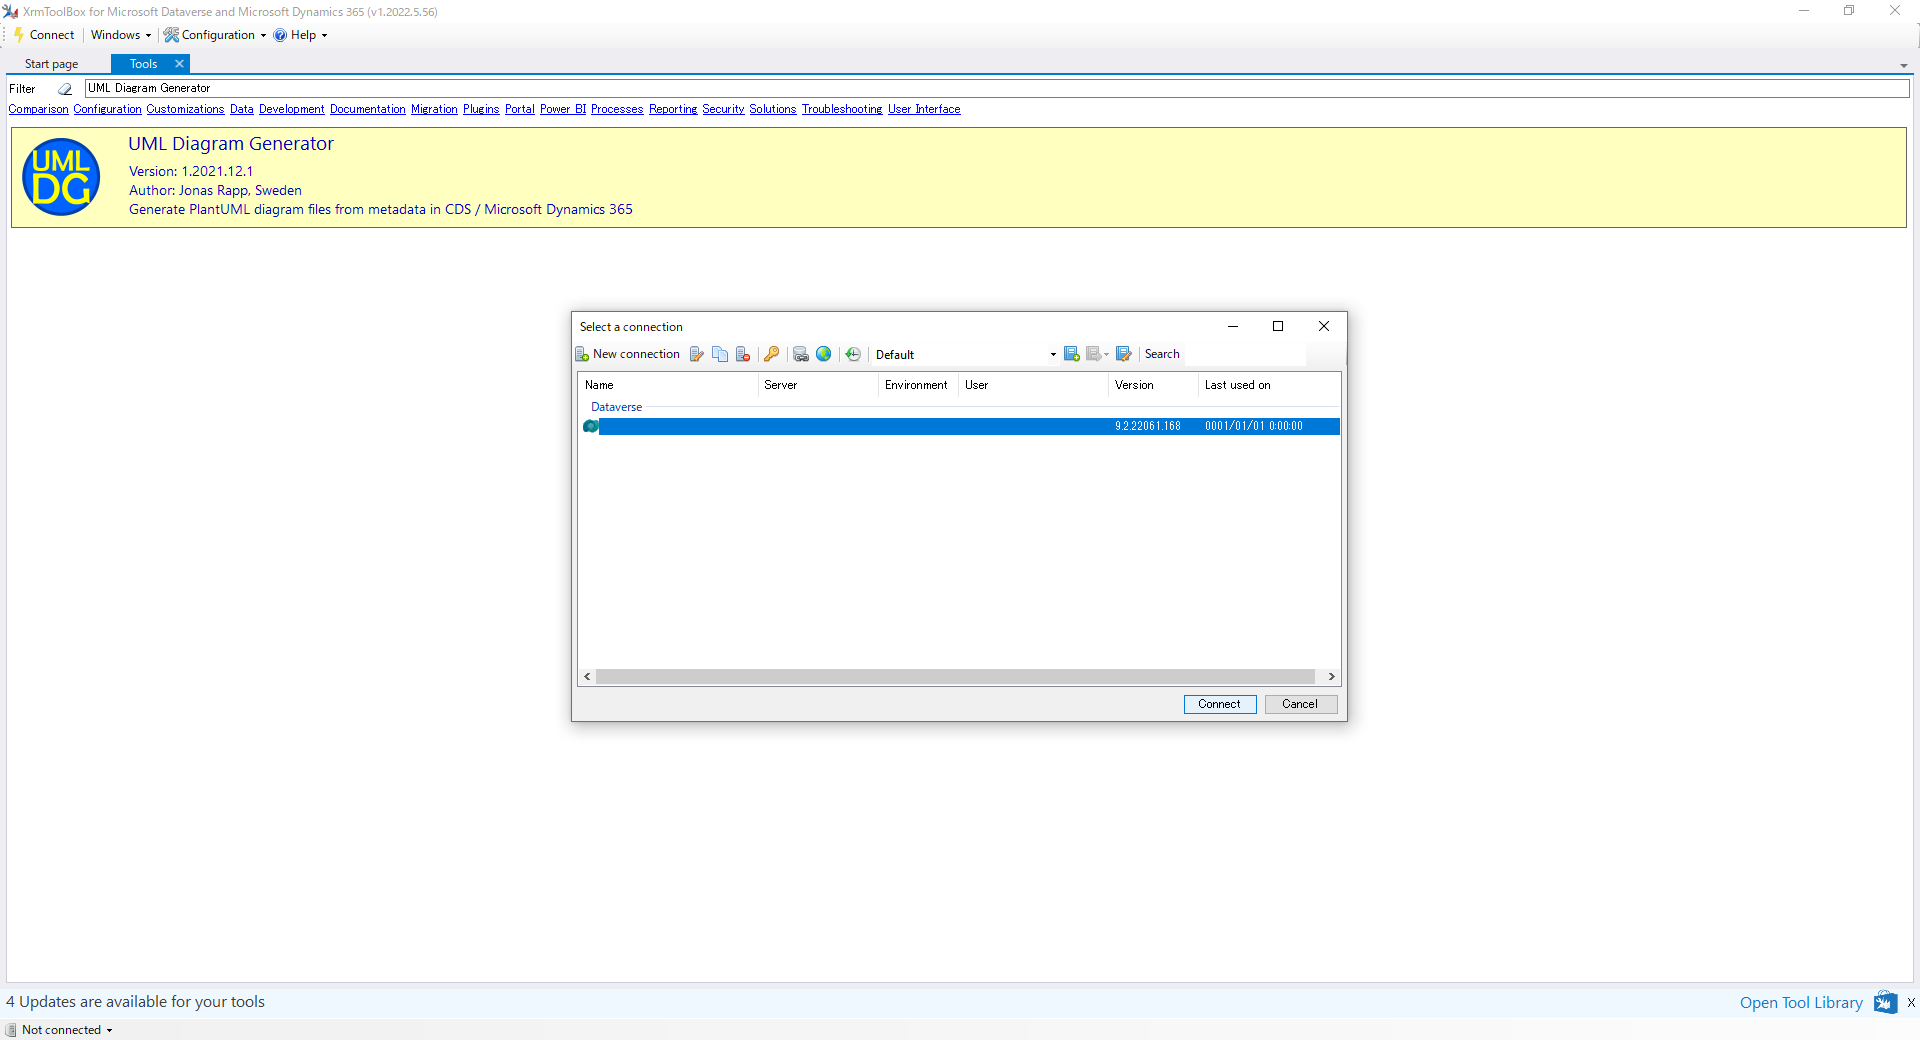The image size is (1920, 1040).
Task: Click the Cancel button in dialog
Action: 1300,704
